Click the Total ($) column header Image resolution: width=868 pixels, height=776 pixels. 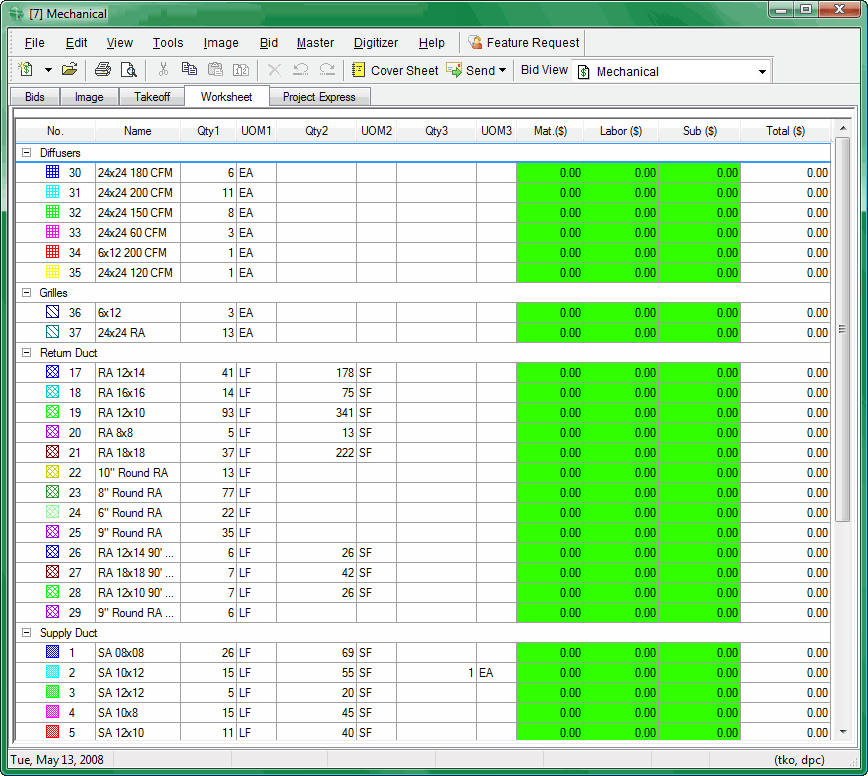[x=786, y=131]
